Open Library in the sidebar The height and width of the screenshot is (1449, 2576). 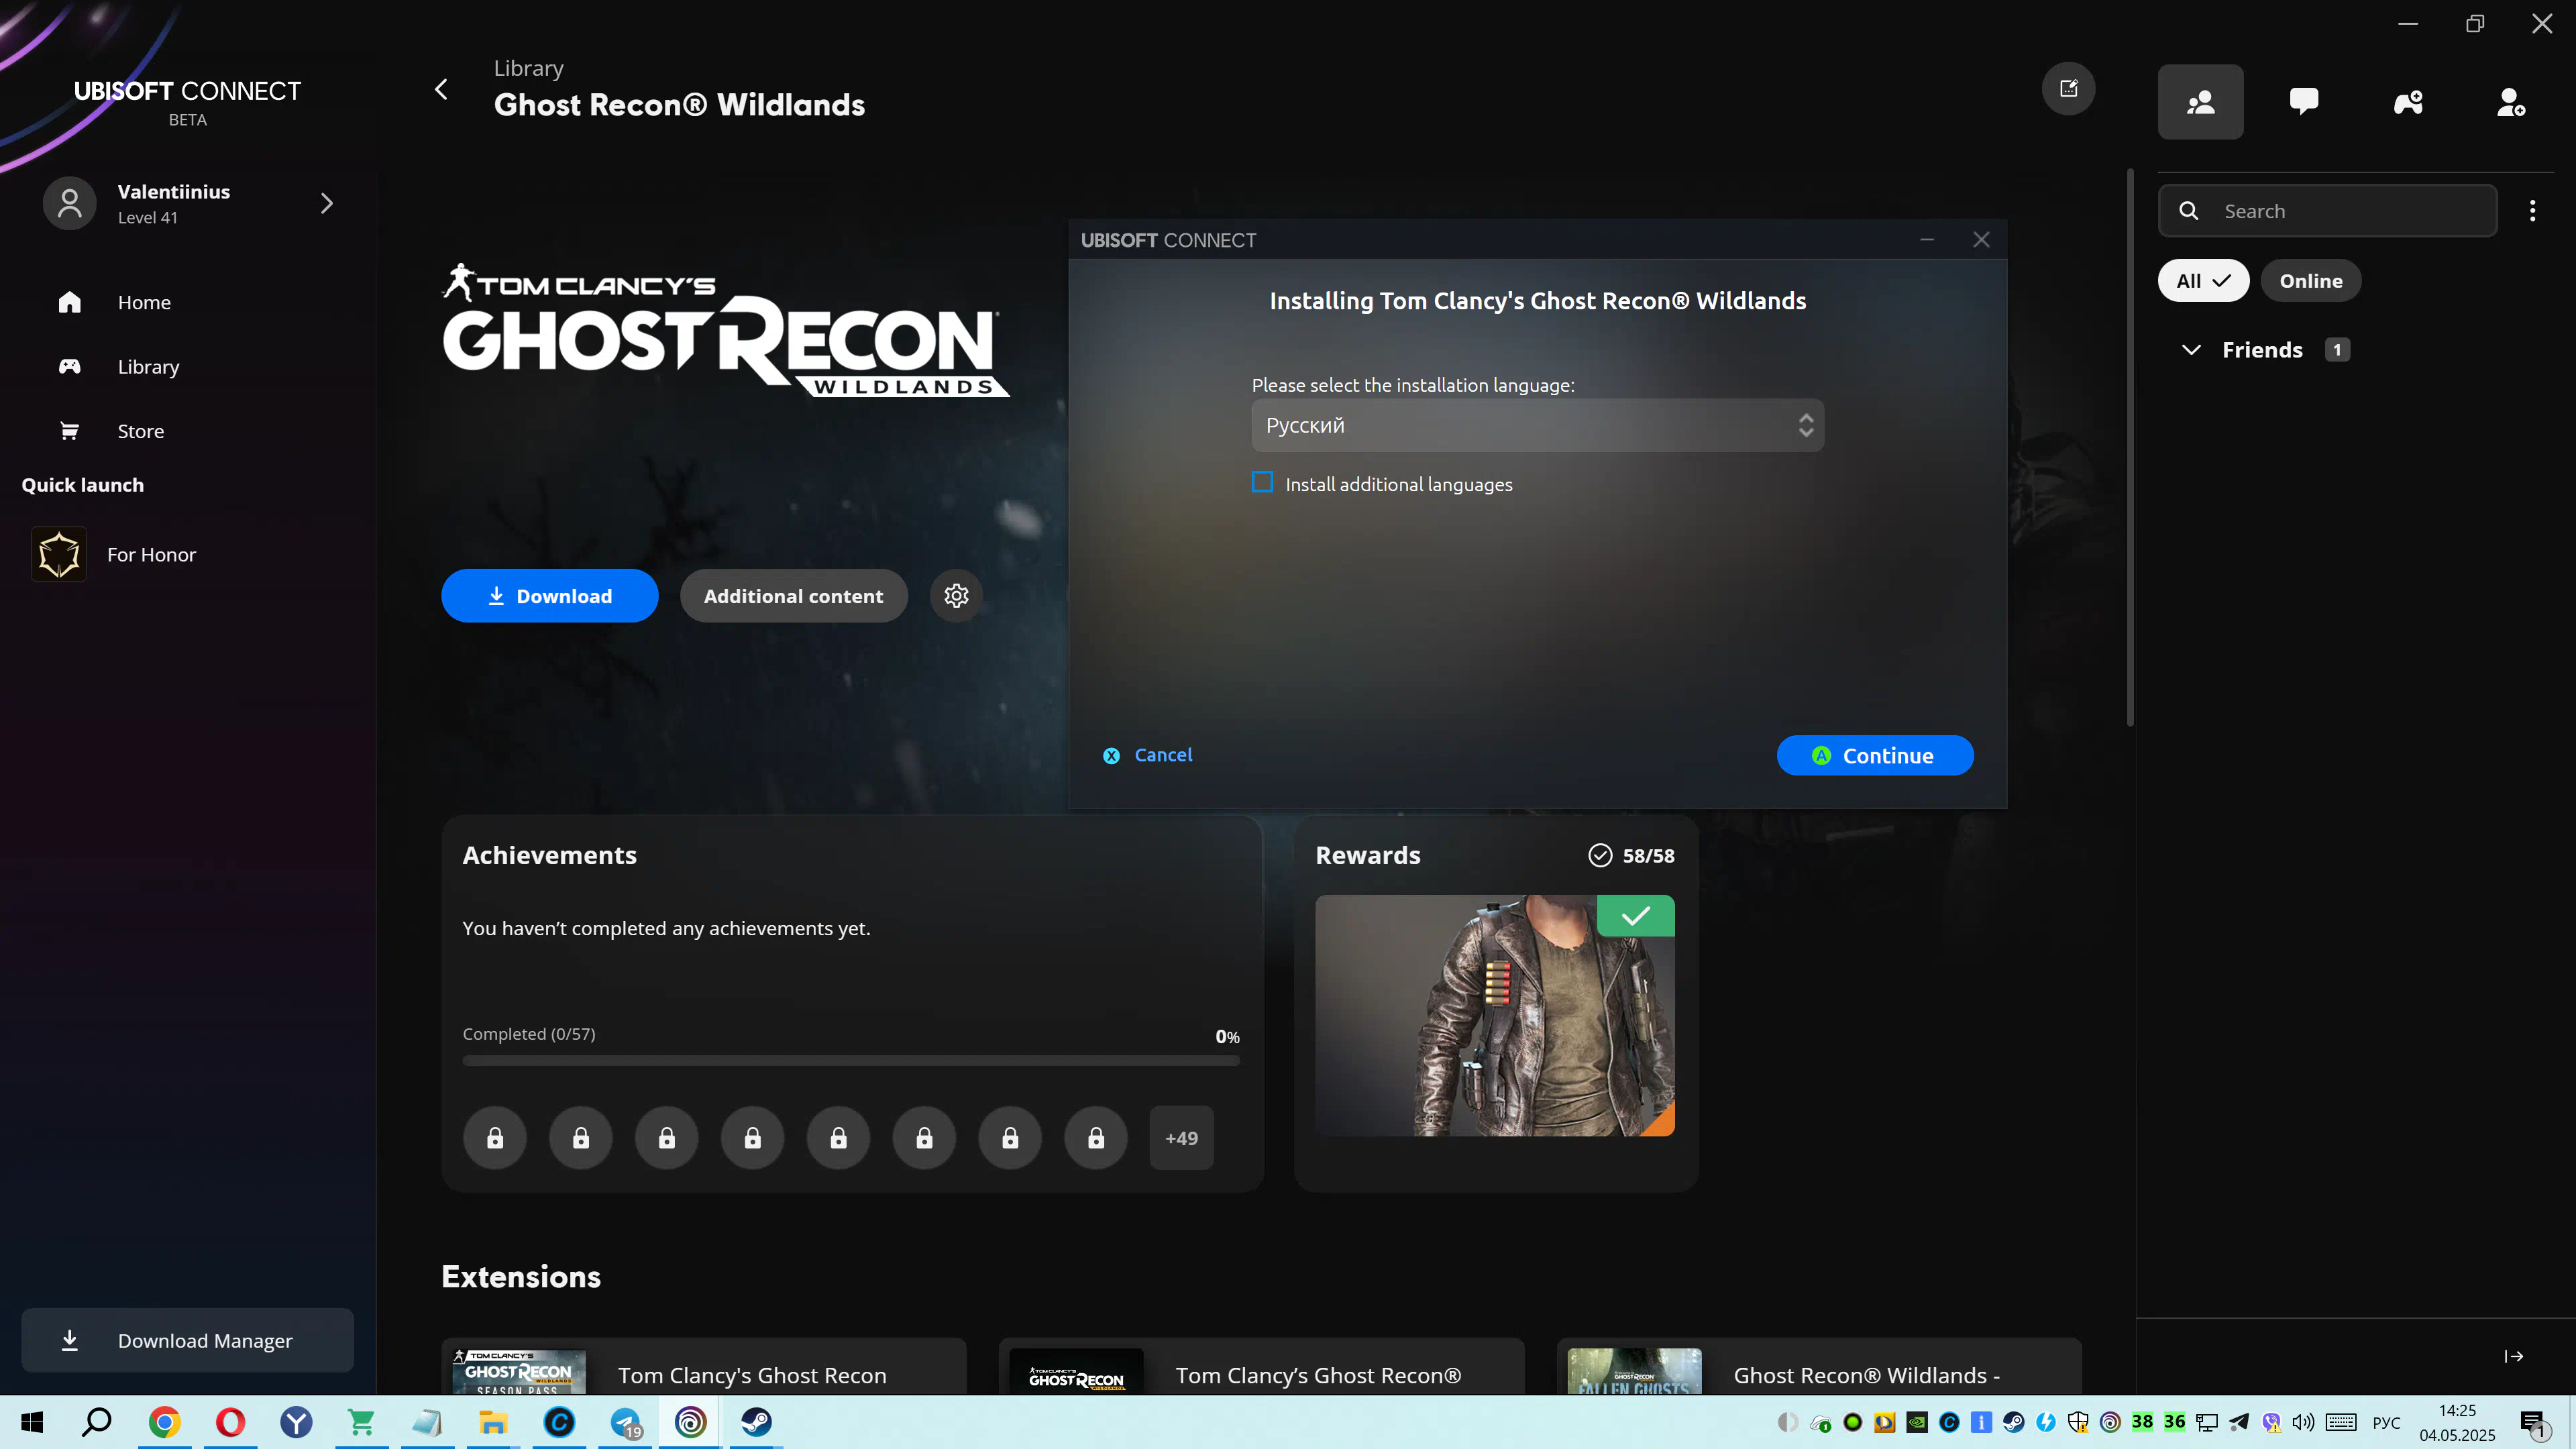pyautogui.click(x=148, y=367)
